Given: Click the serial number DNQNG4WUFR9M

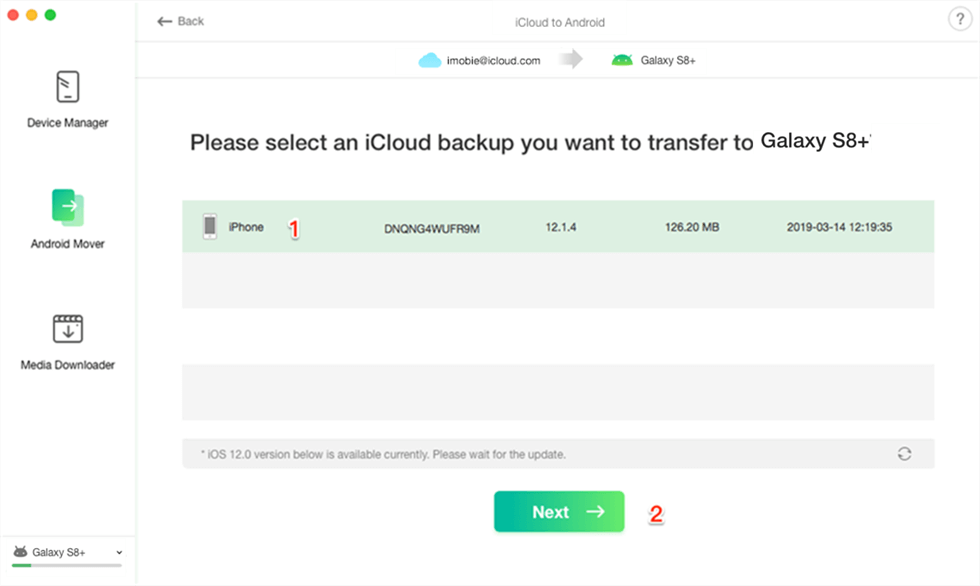Looking at the screenshot, I should click(432, 228).
